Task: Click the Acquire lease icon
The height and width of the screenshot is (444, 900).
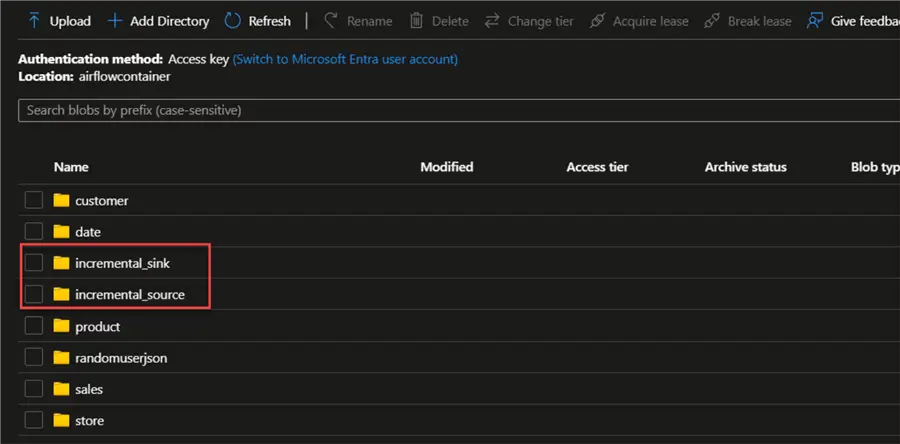Action: (598, 20)
